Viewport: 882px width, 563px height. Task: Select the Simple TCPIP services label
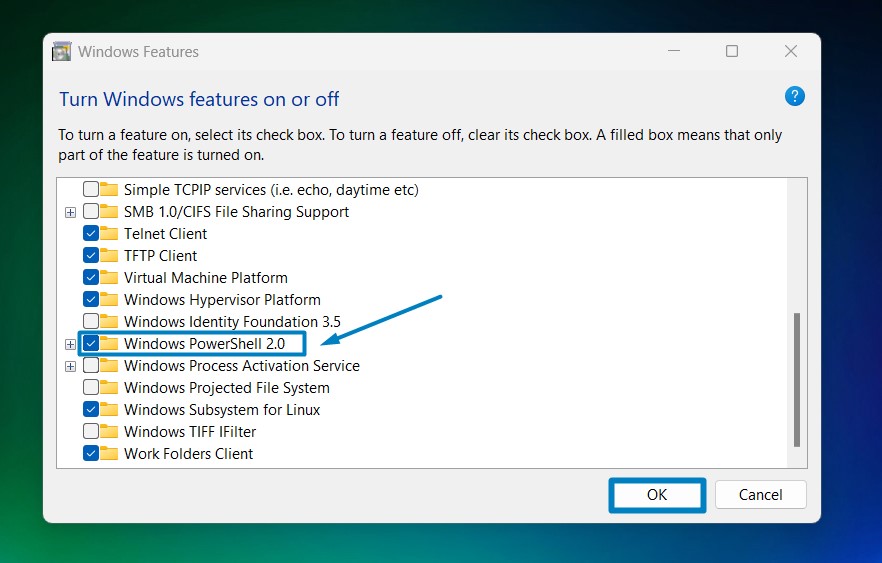[271, 190]
